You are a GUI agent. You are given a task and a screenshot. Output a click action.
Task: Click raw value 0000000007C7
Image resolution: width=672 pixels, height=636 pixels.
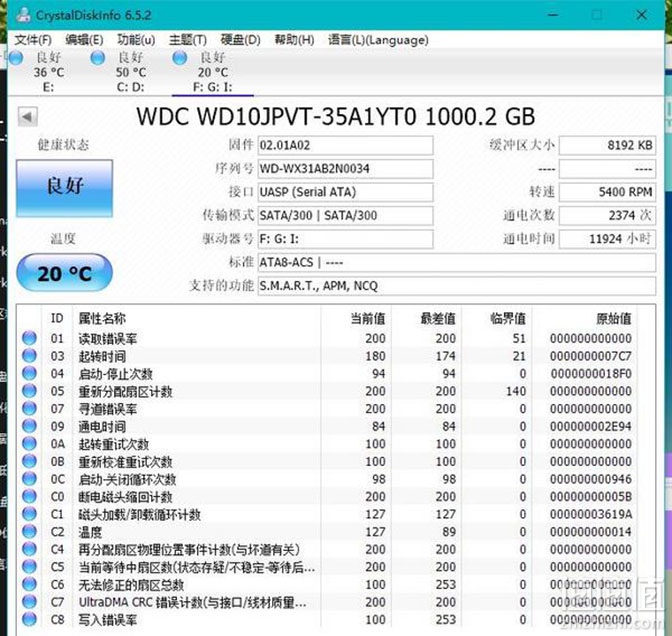point(591,356)
